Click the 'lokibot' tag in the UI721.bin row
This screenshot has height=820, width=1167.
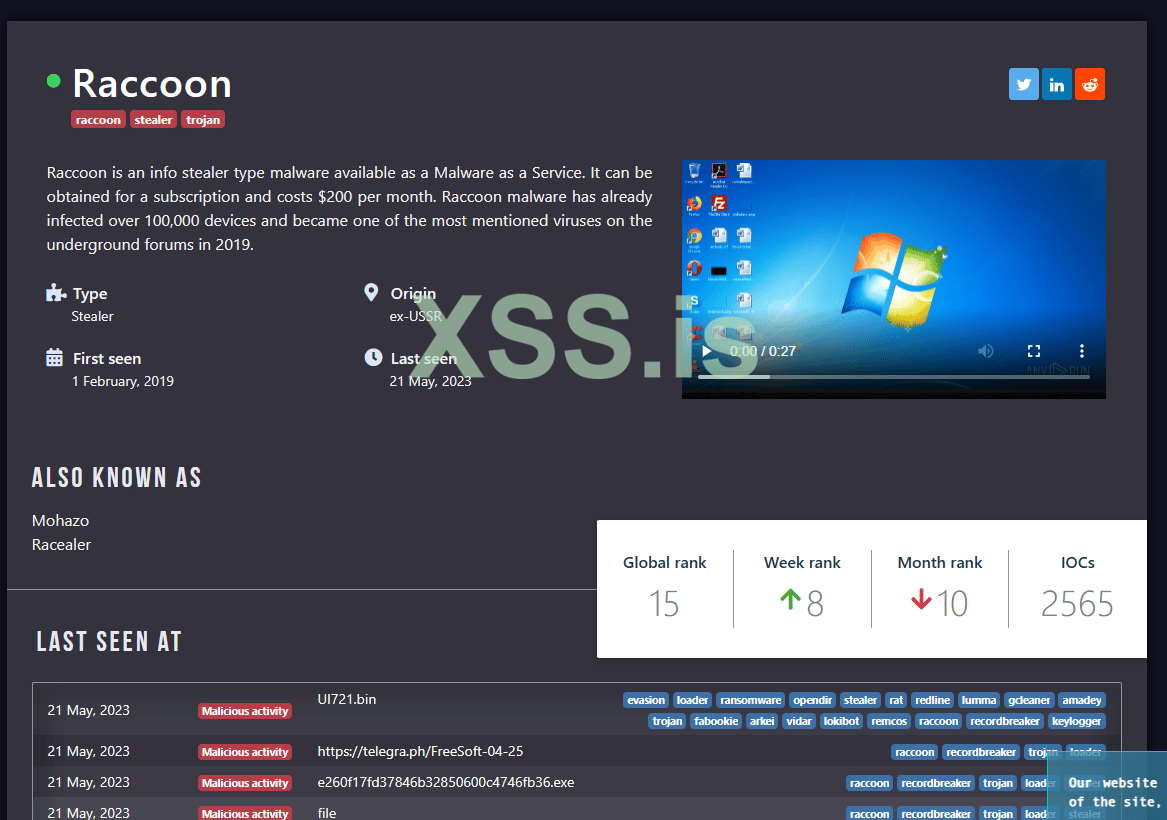coord(841,721)
